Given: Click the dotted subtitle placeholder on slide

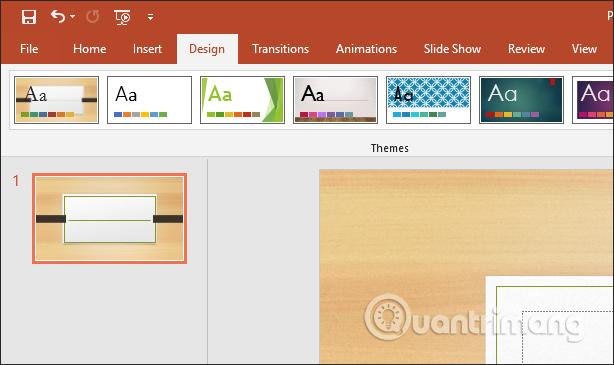Looking at the screenshot, I should coord(568,337).
